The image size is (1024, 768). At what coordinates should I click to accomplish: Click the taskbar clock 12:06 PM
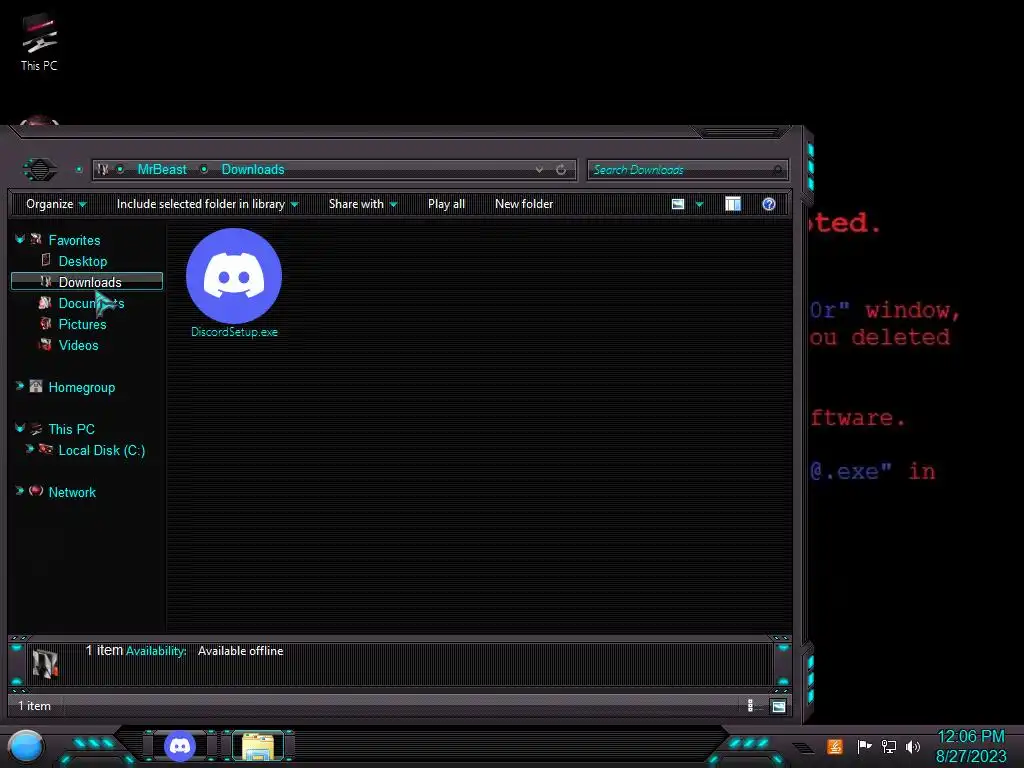point(970,737)
